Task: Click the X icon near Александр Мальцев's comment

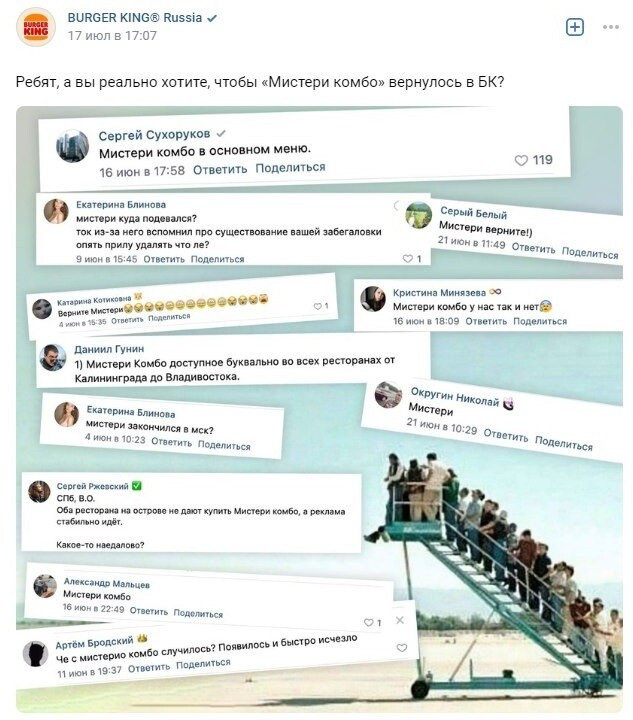Action: click(x=400, y=620)
